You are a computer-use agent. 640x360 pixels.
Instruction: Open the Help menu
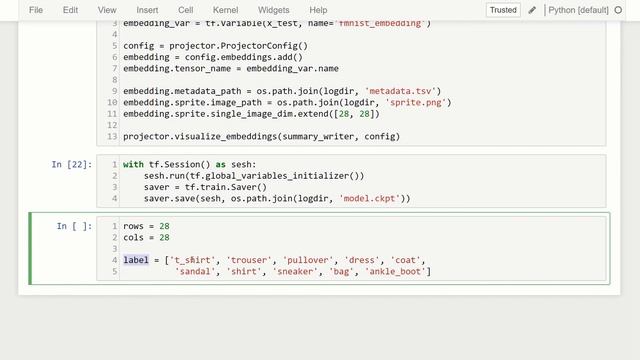(x=318, y=10)
